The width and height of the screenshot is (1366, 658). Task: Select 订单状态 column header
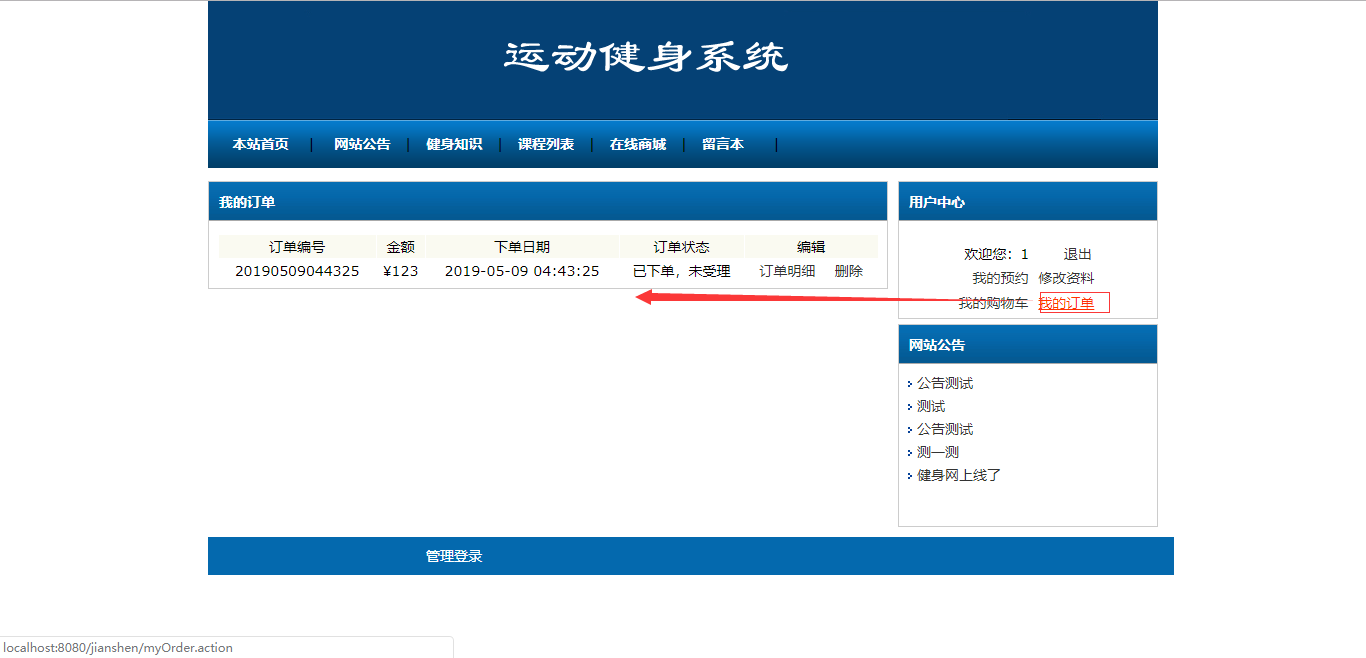(x=682, y=247)
